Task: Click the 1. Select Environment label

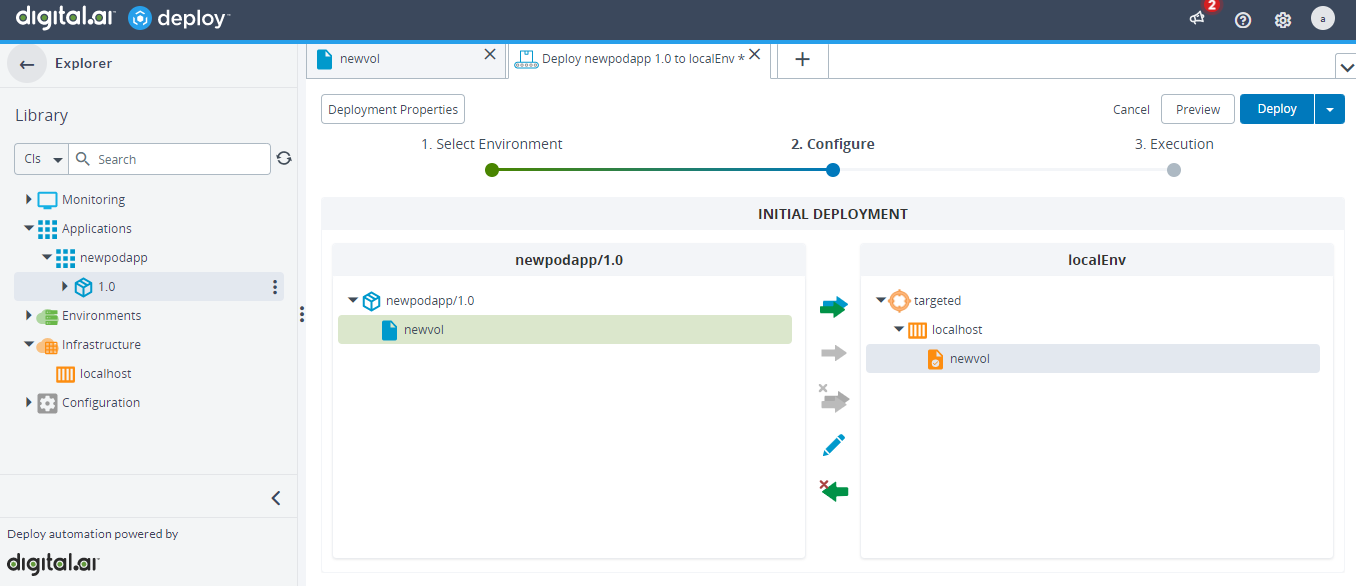Action: [x=492, y=144]
